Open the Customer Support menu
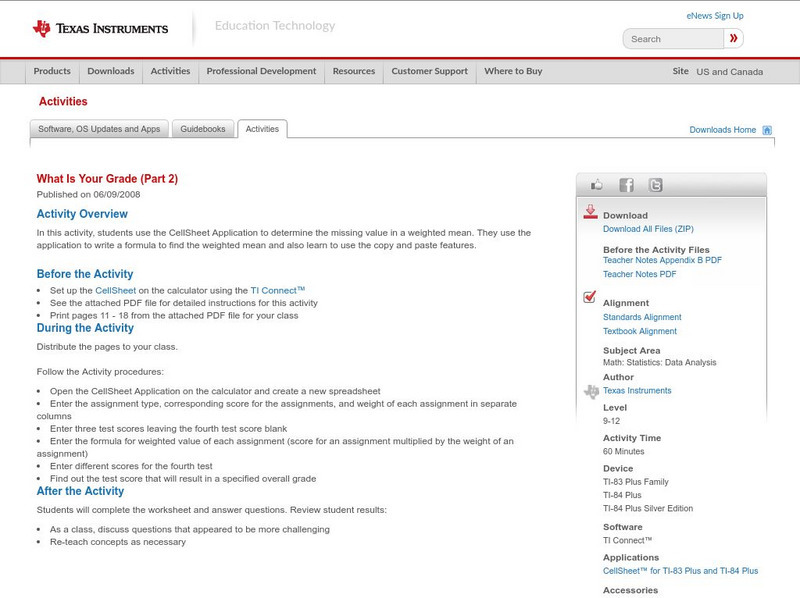800x598 pixels. coord(431,72)
